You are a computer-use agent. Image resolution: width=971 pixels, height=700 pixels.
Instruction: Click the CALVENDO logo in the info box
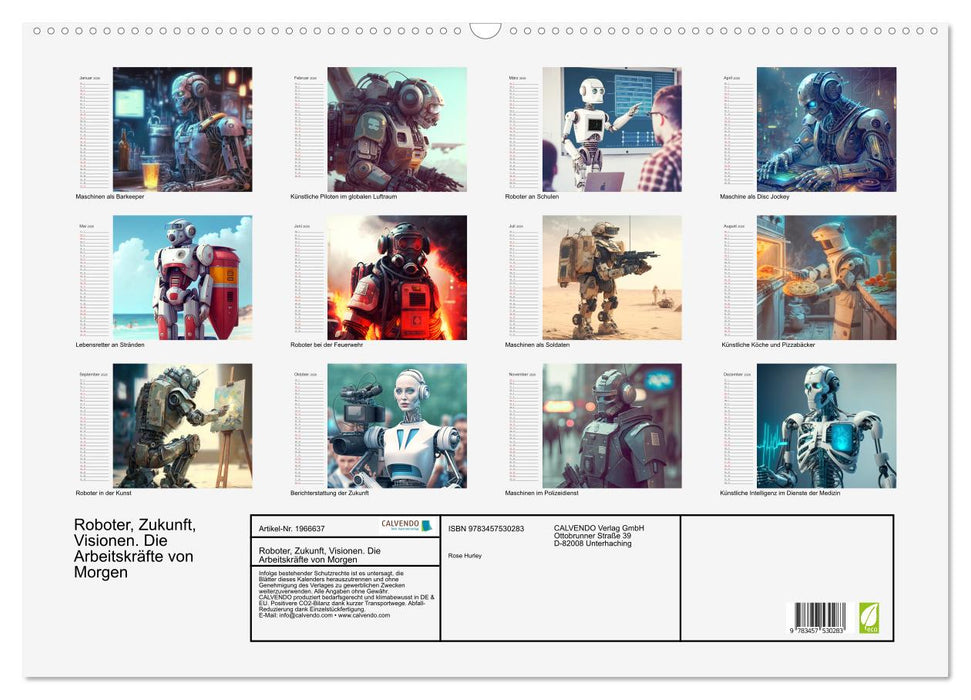point(406,525)
